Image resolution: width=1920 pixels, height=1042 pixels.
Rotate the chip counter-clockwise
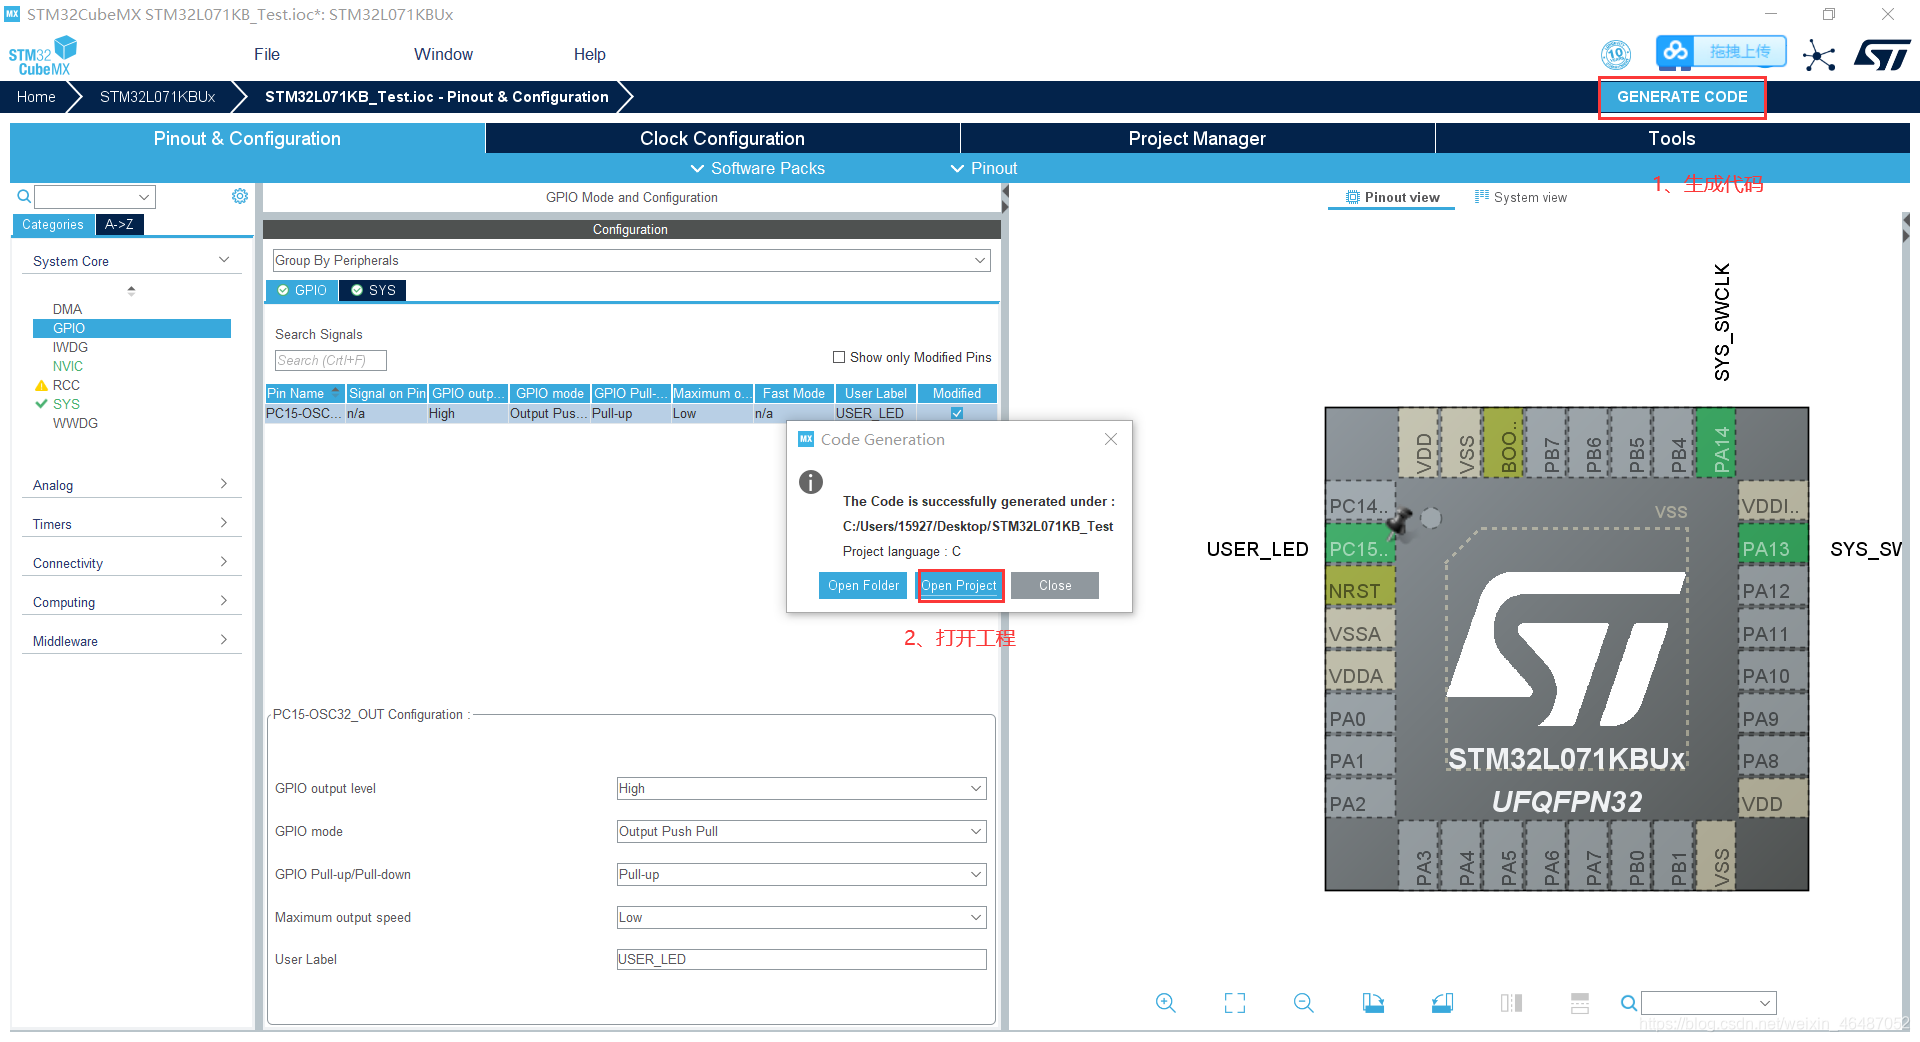pyautogui.click(x=1442, y=1003)
